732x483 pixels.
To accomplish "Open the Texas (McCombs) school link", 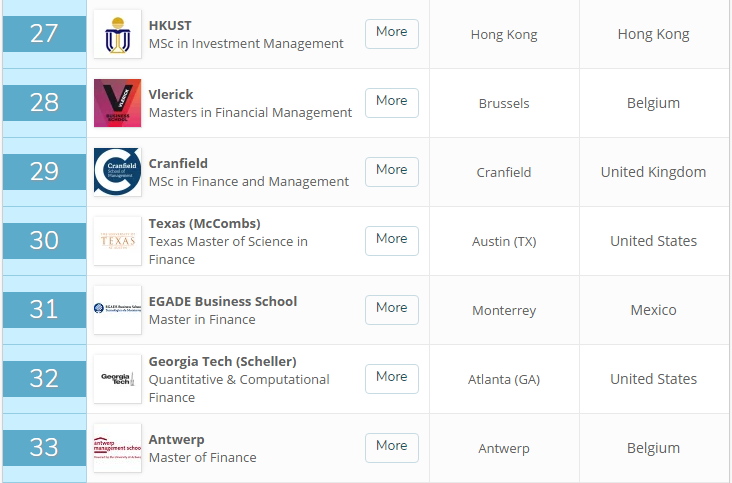I will (x=204, y=223).
